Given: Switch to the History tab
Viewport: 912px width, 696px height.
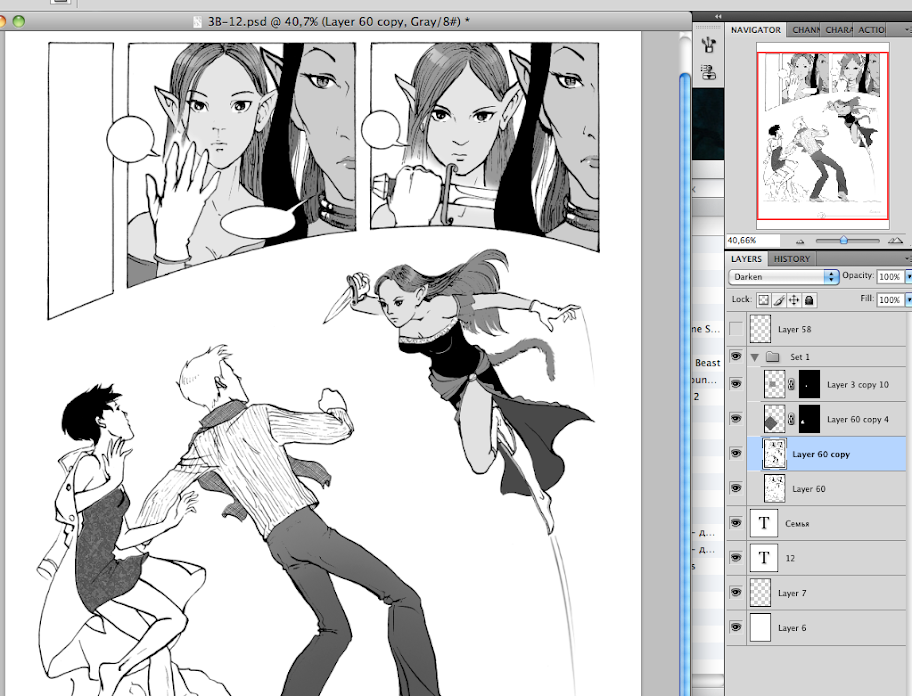Looking at the screenshot, I should click(x=792, y=259).
